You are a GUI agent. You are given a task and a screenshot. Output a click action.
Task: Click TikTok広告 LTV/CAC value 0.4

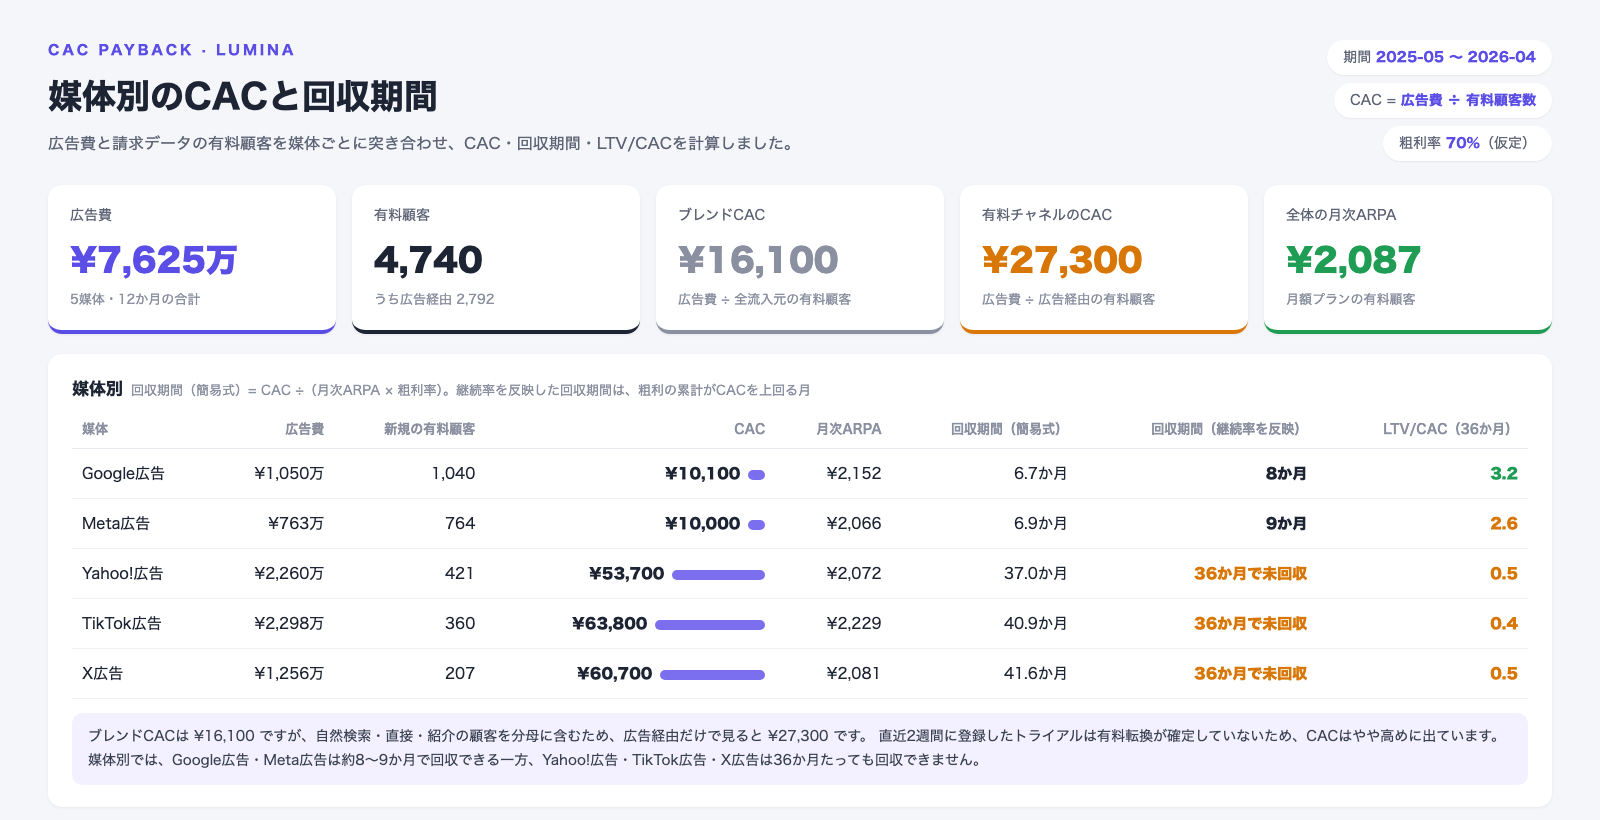pyautogui.click(x=1504, y=624)
